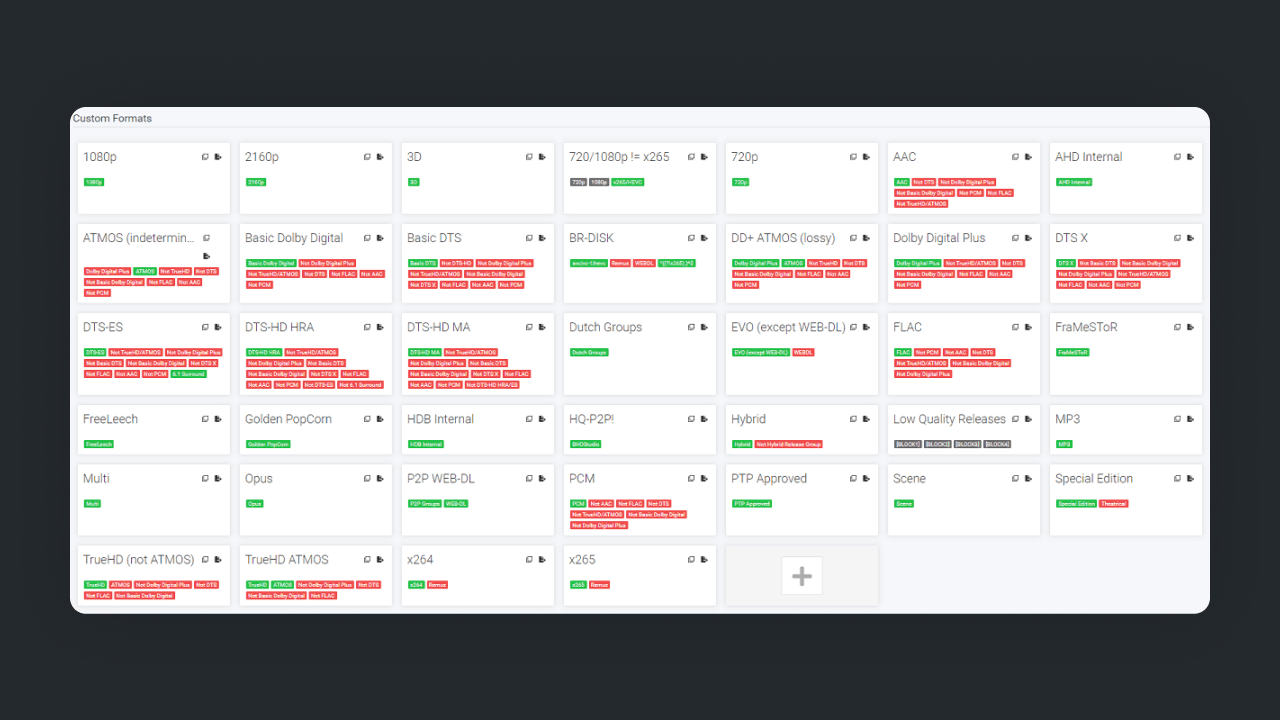1280x720 pixels.
Task: Clone the PCM custom format
Action: (x=691, y=479)
